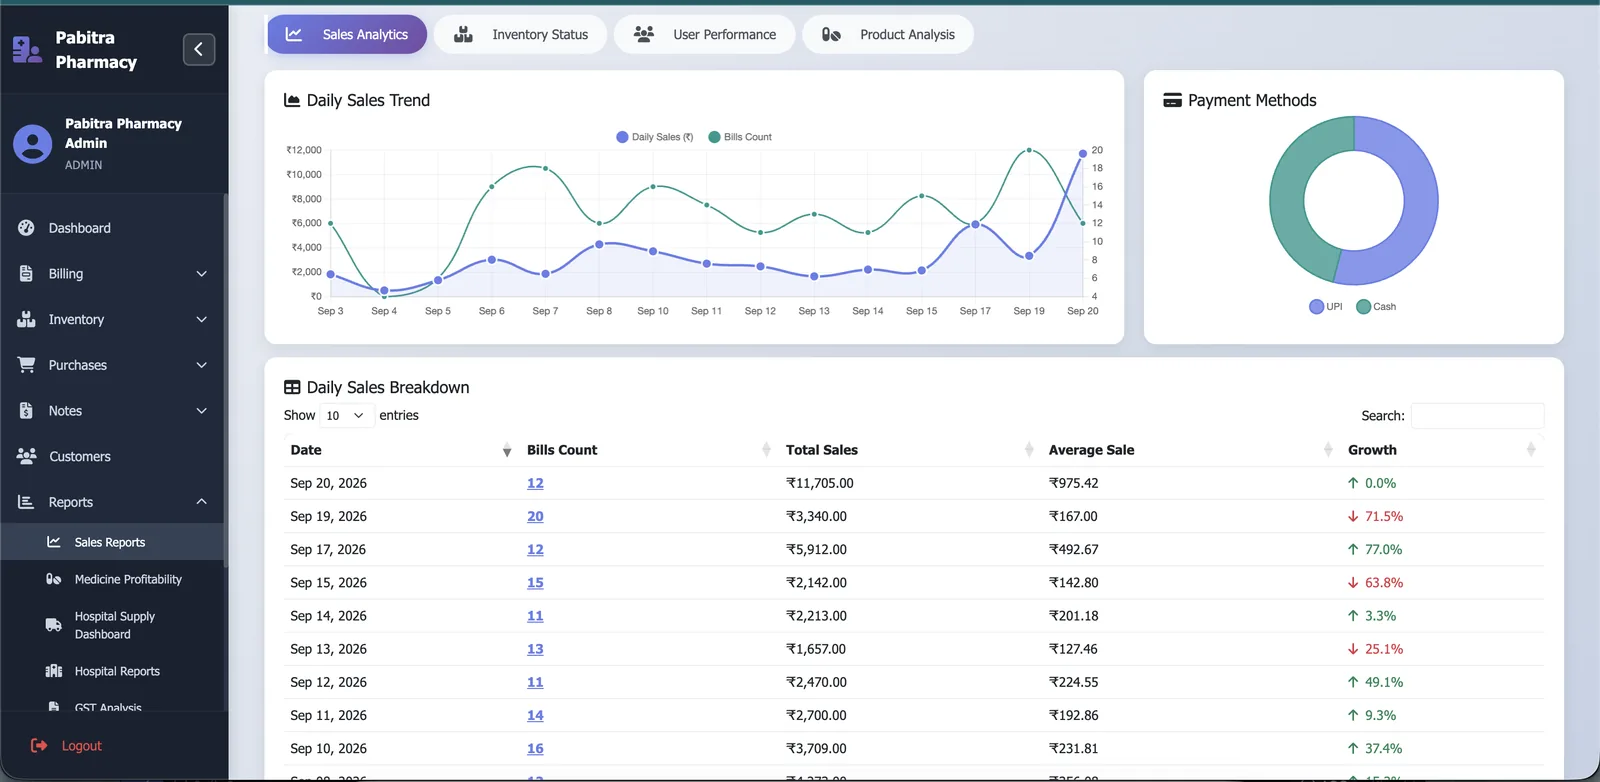Click the Pabitra Pharmacy logo icon
The image size is (1600, 782).
pyautogui.click(x=27, y=49)
